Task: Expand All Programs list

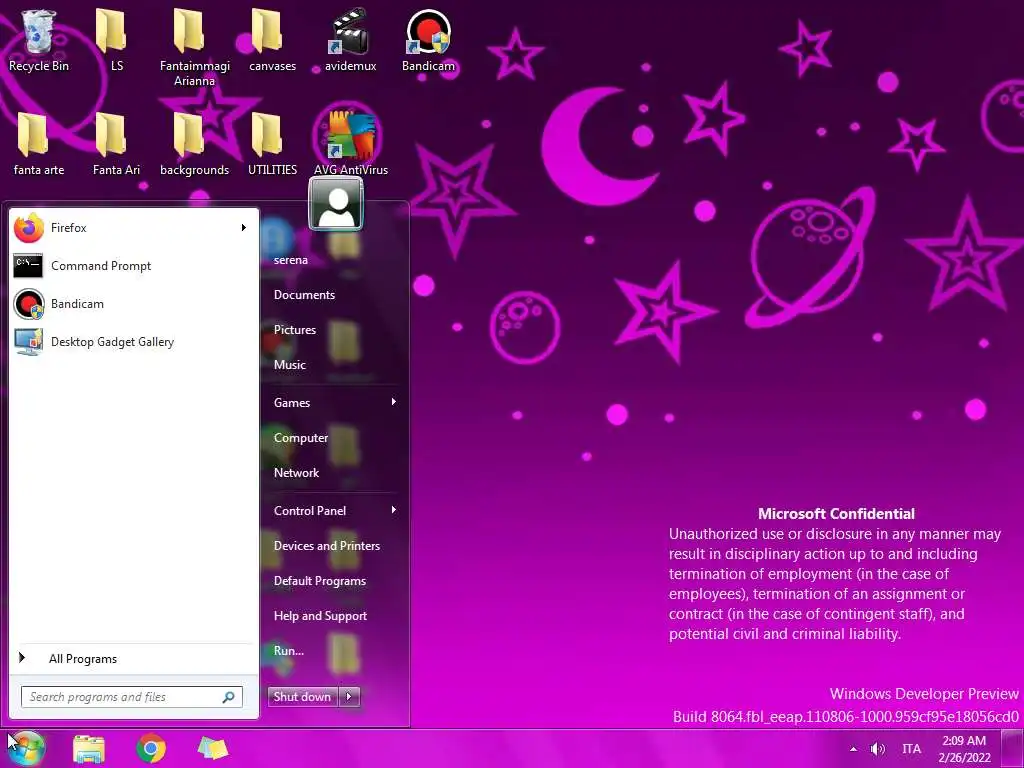Action: click(x=133, y=658)
